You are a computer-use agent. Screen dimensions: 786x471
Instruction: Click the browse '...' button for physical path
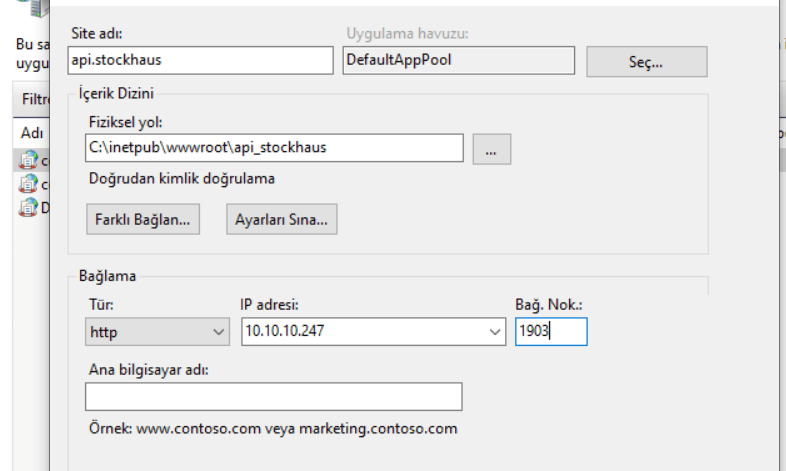[491, 148]
